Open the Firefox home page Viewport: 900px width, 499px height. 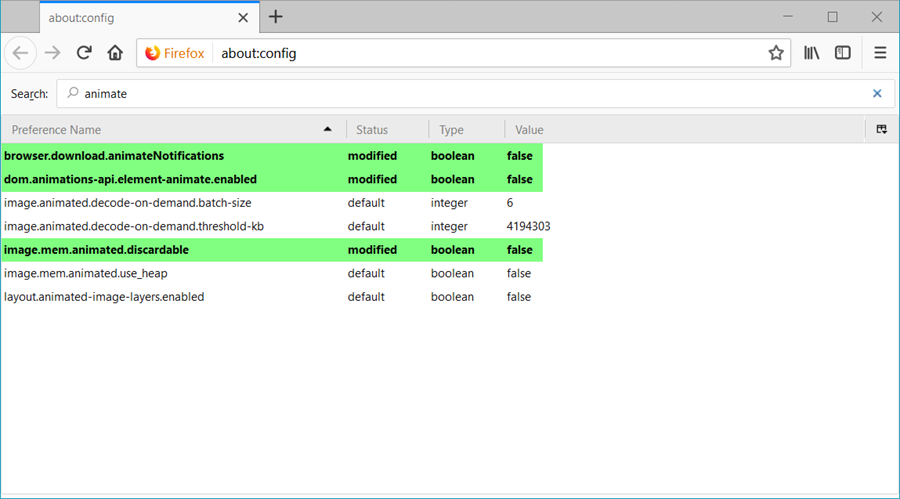tap(115, 53)
